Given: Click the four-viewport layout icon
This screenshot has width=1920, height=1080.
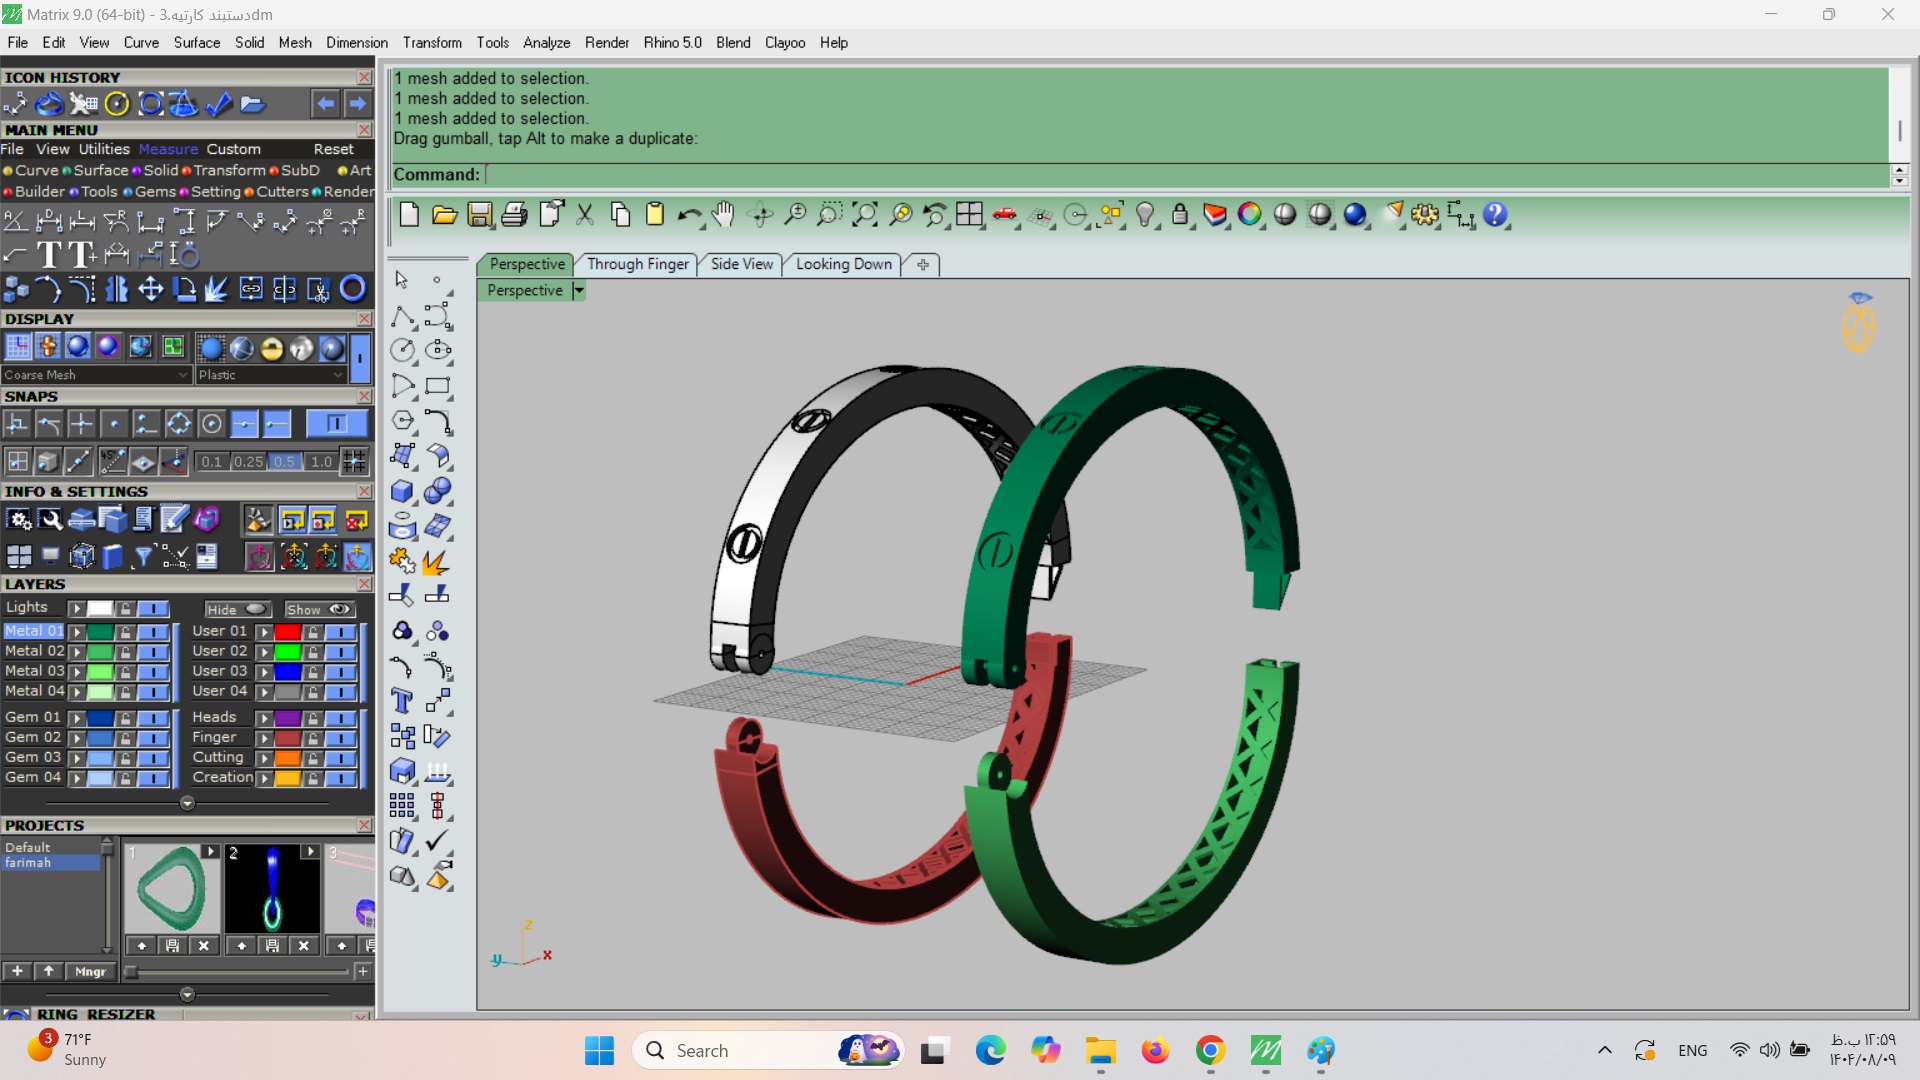Looking at the screenshot, I should coord(969,214).
